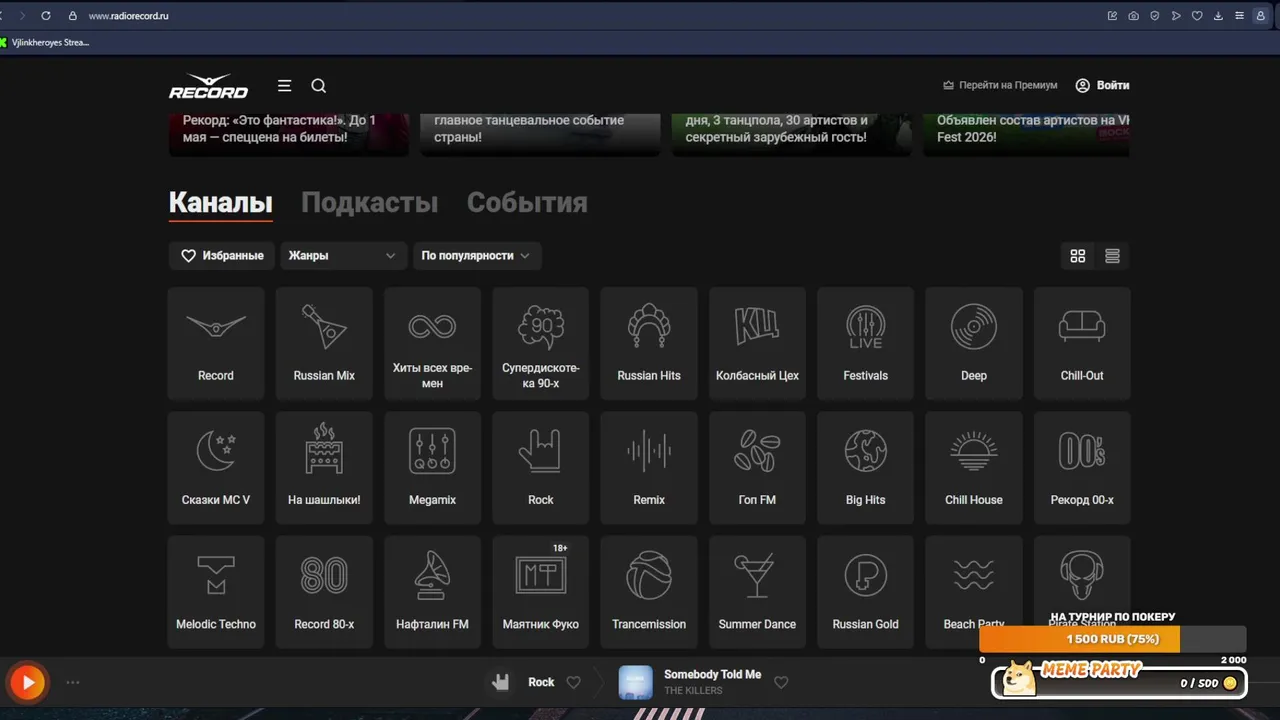The image size is (1280, 720).
Task: Open site search magnifier icon
Action: (x=319, y=86)
